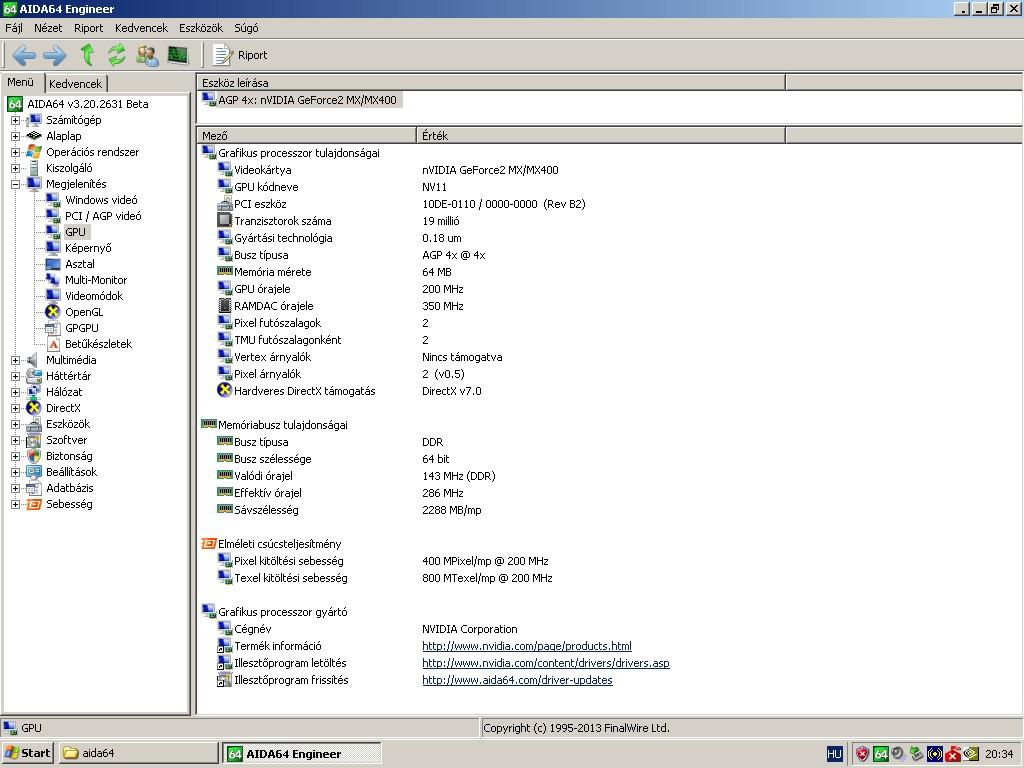The image size is (1024, 768).
Task: Open the nvidia.com products.html link
Action: click(x=526, y=646)
